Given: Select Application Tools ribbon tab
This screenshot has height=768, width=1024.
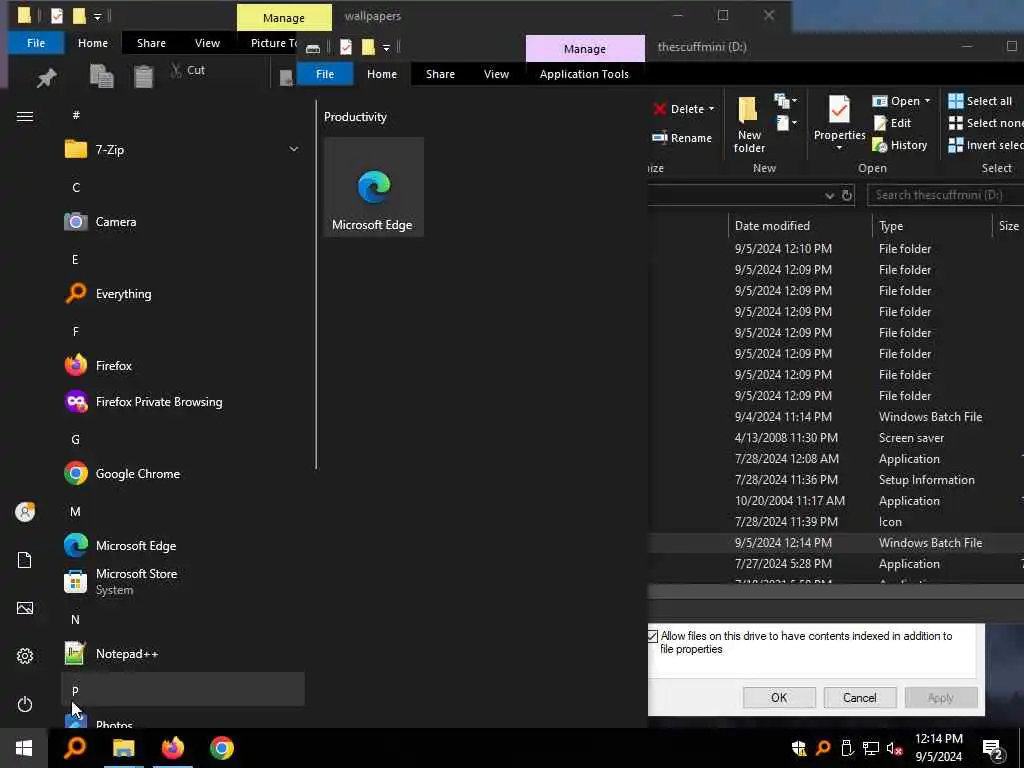Looking at the screenshot, I should (x=584, y=74).
